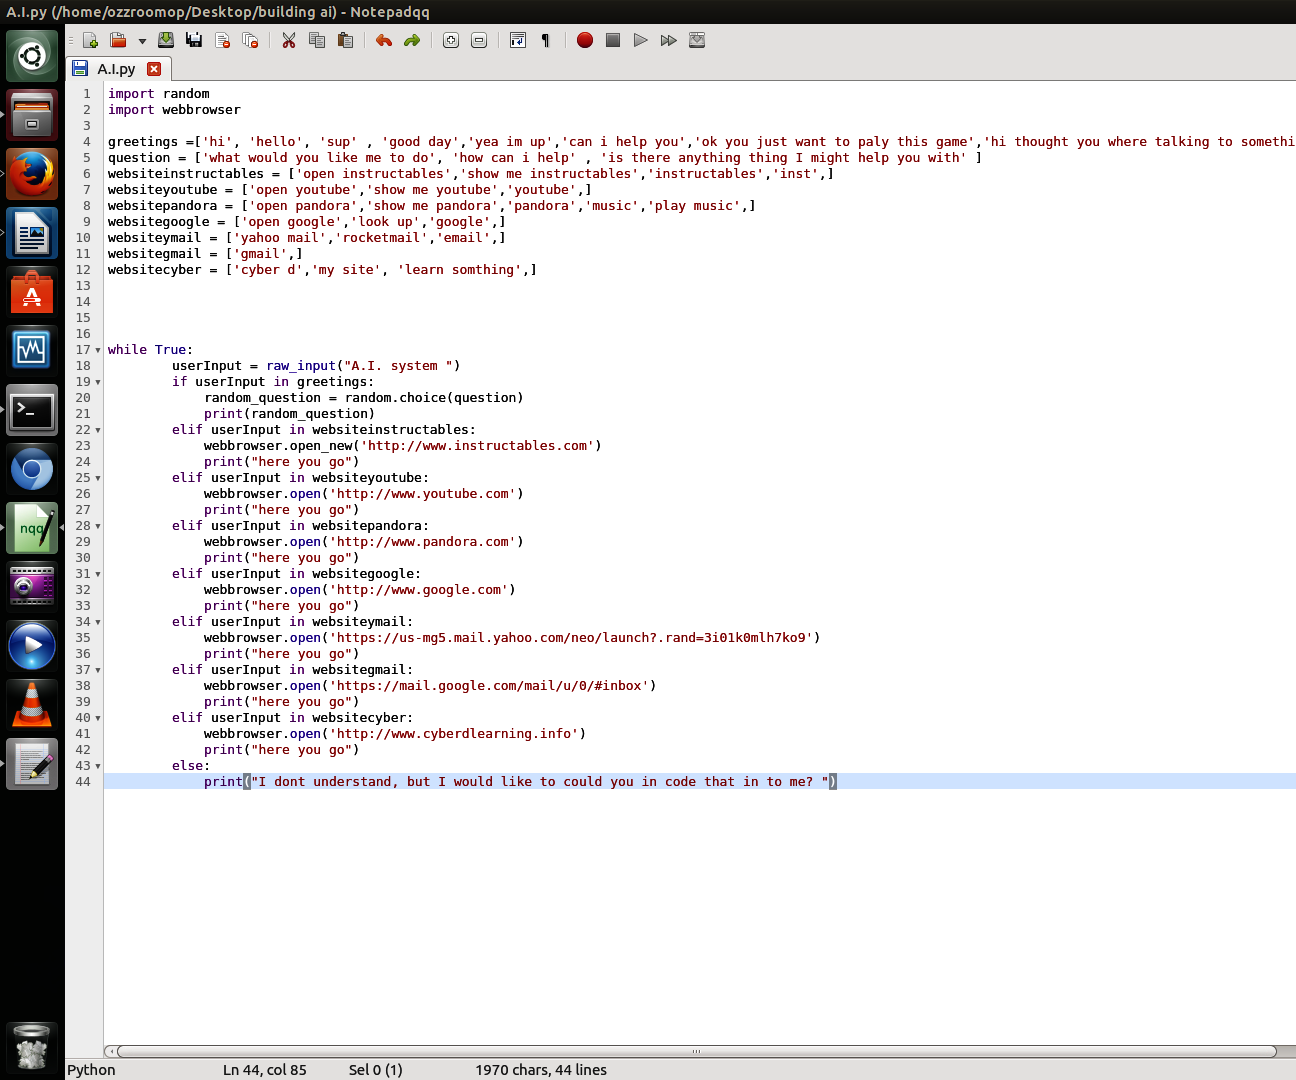
Task: Open the recent files dropdown arrow
Action: tap(140, 40)
